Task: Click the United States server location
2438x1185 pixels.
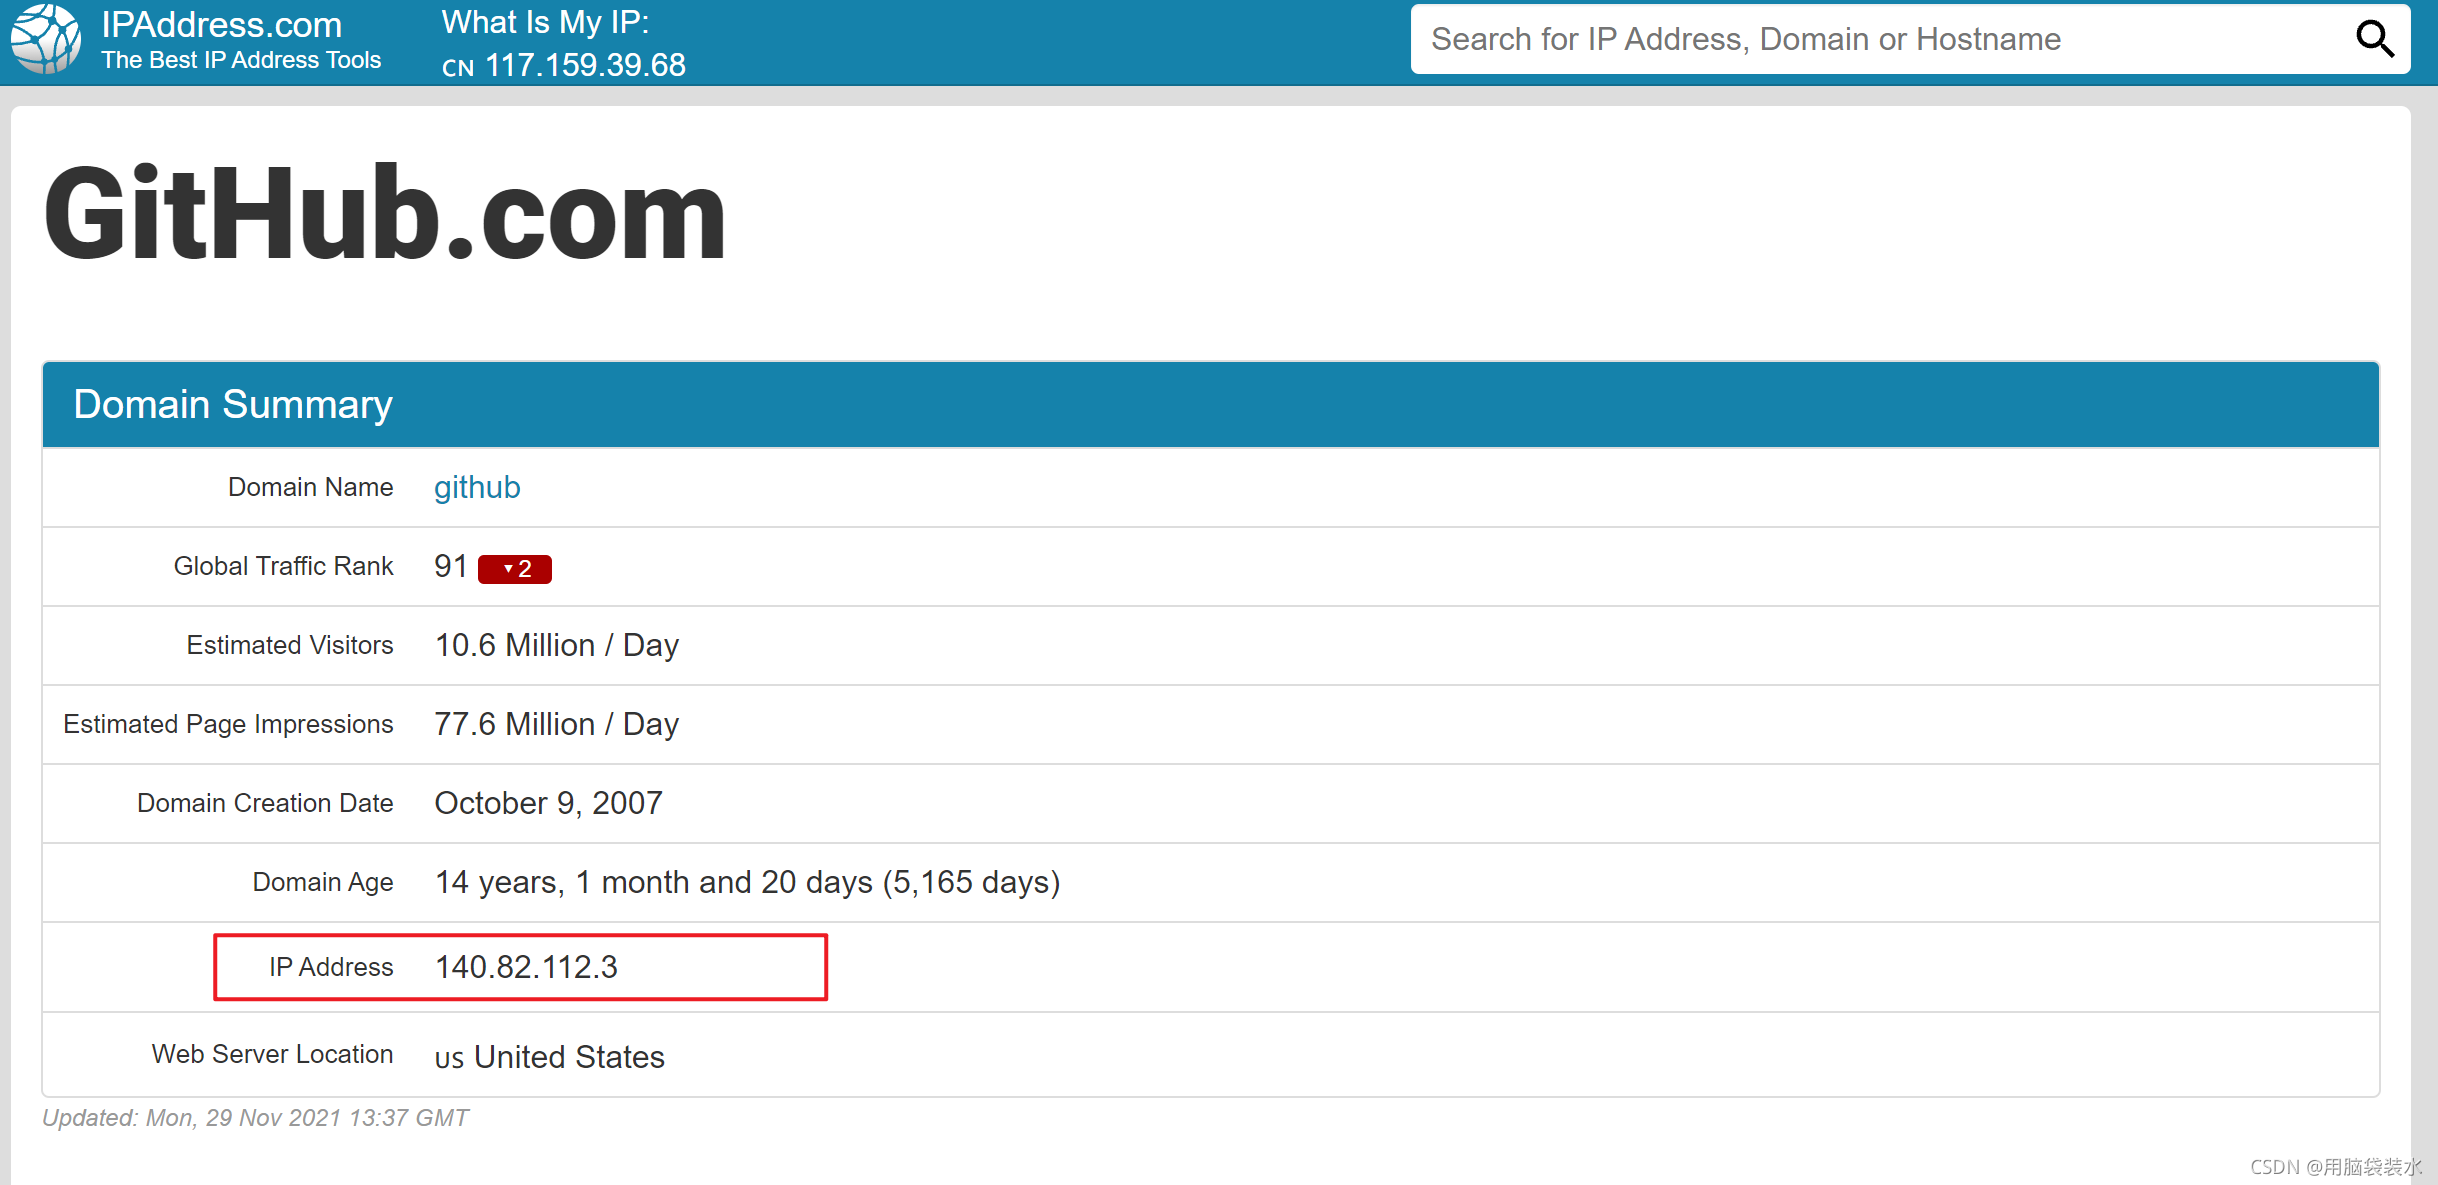Action: click(x=569, y=1057)
